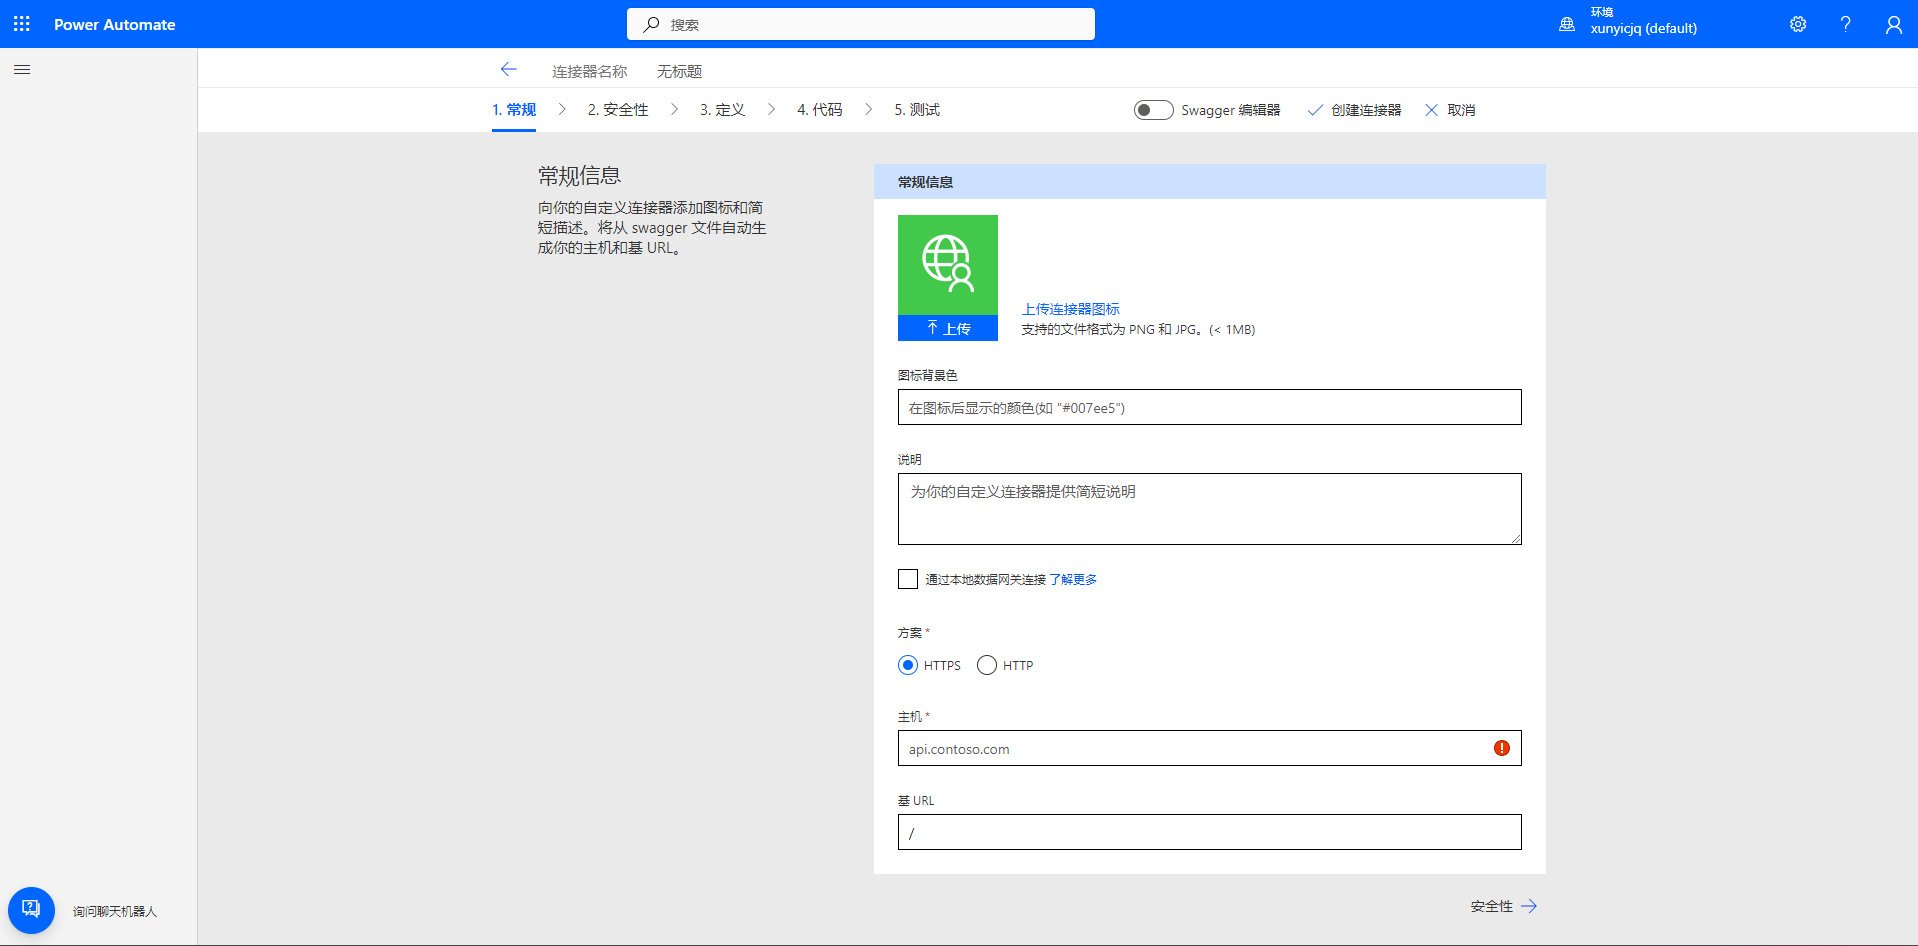Open the chatbot icon button
The height and width of the screenshot is (946, 1918).
[31, 910]
